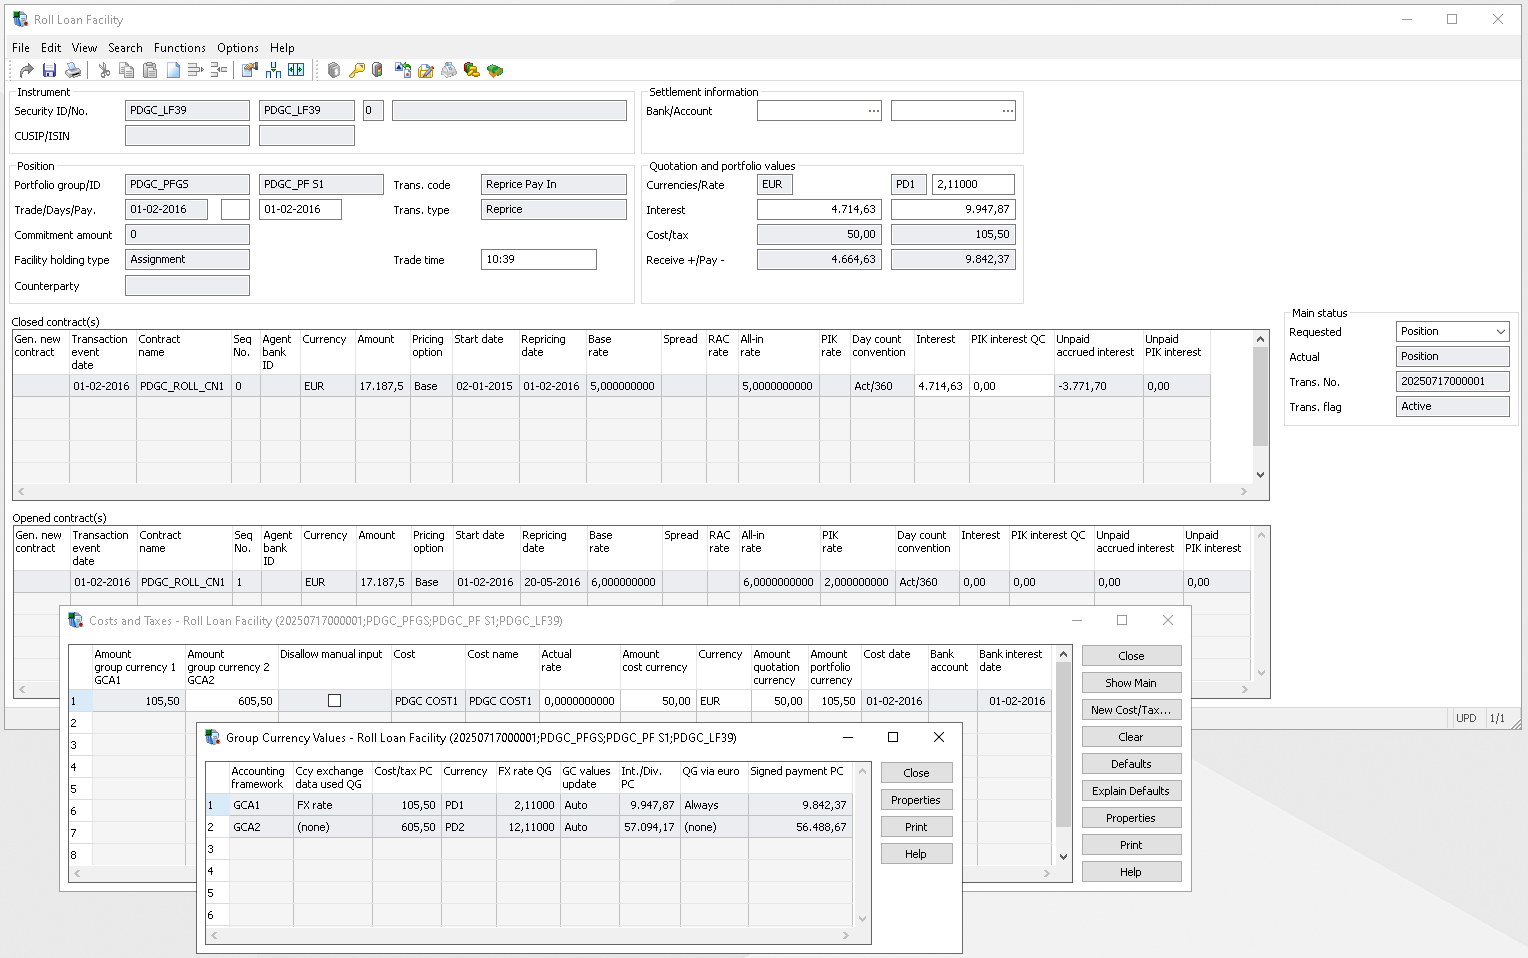1528x958 pixels.
Task: Click the Cut scissors icon
Action: 103,70
